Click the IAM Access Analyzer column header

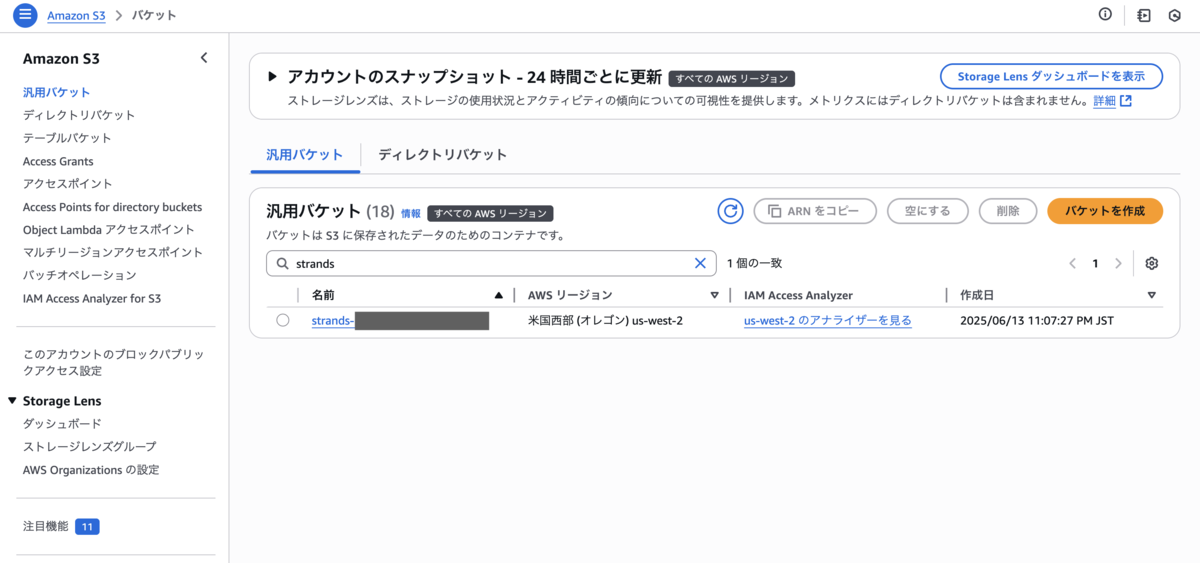click(798, 295)
